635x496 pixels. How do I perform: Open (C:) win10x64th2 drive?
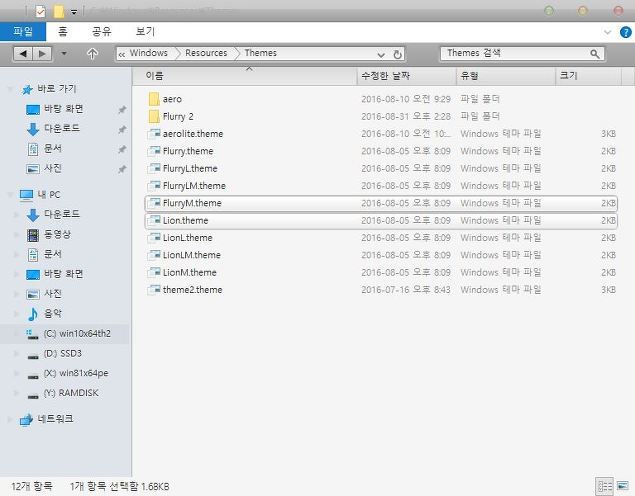click(77, 334)
